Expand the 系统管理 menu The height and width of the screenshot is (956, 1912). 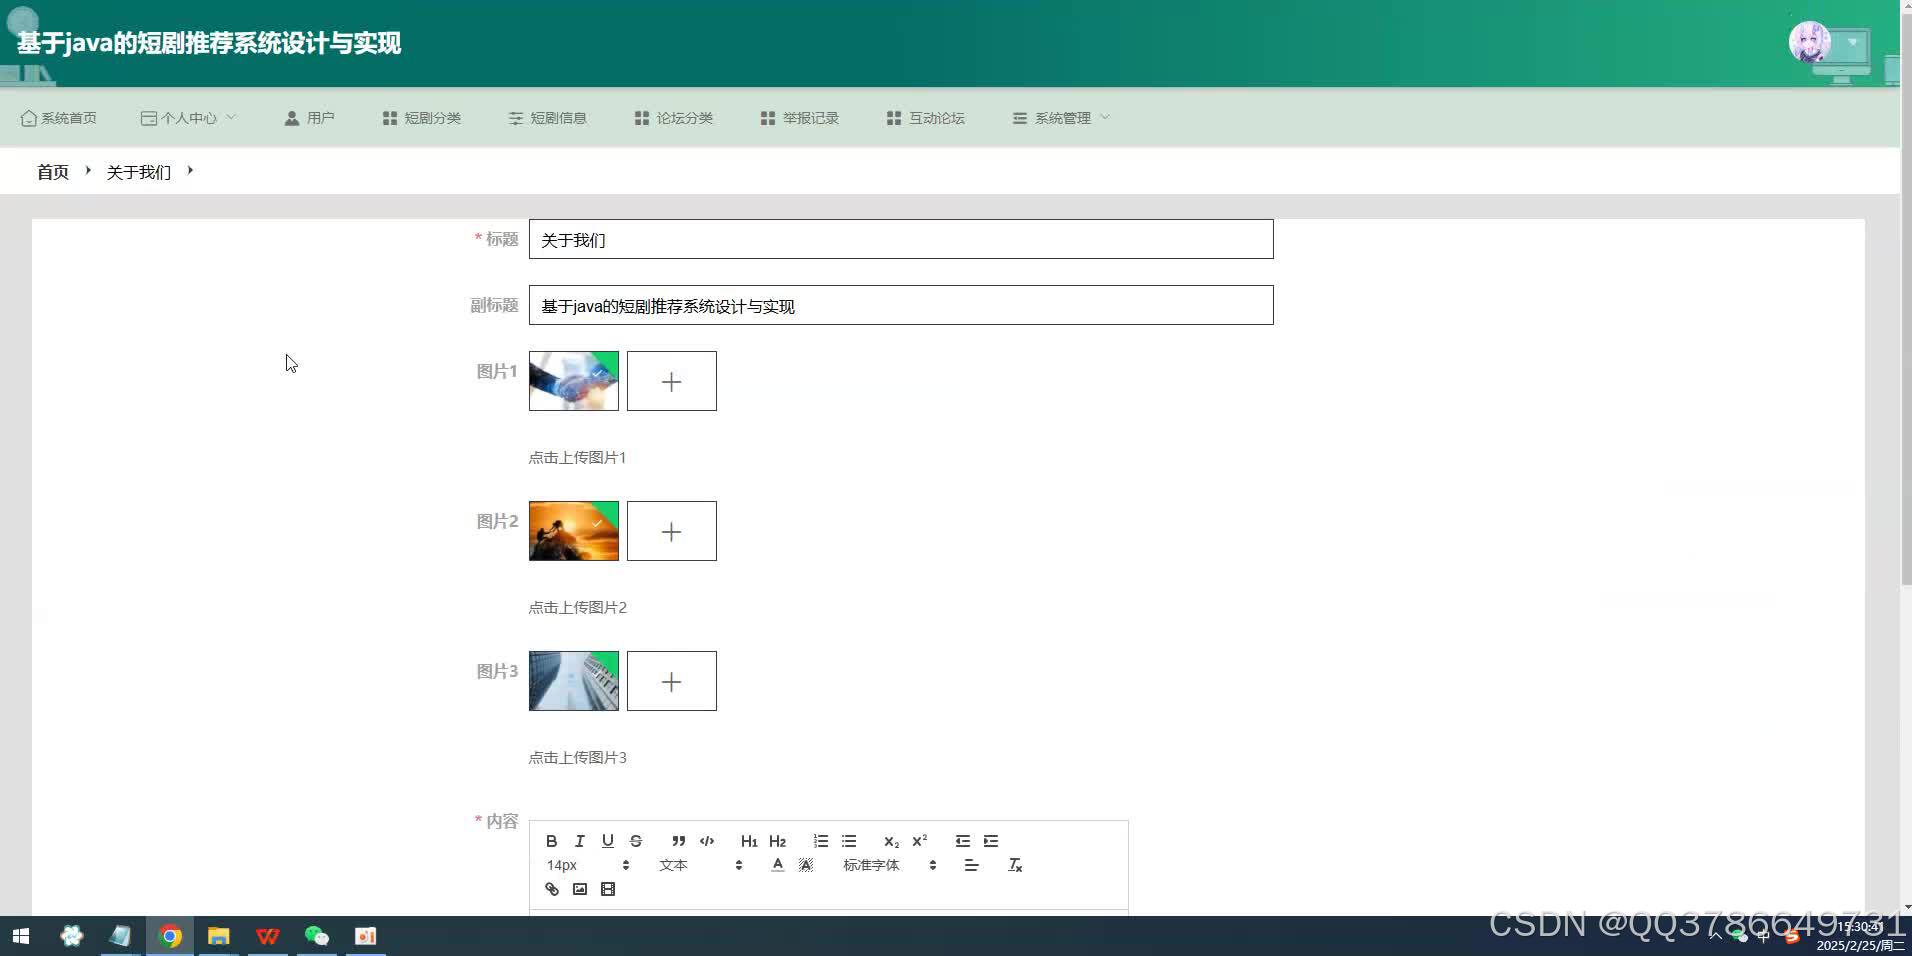click(x=1061, y=118)
